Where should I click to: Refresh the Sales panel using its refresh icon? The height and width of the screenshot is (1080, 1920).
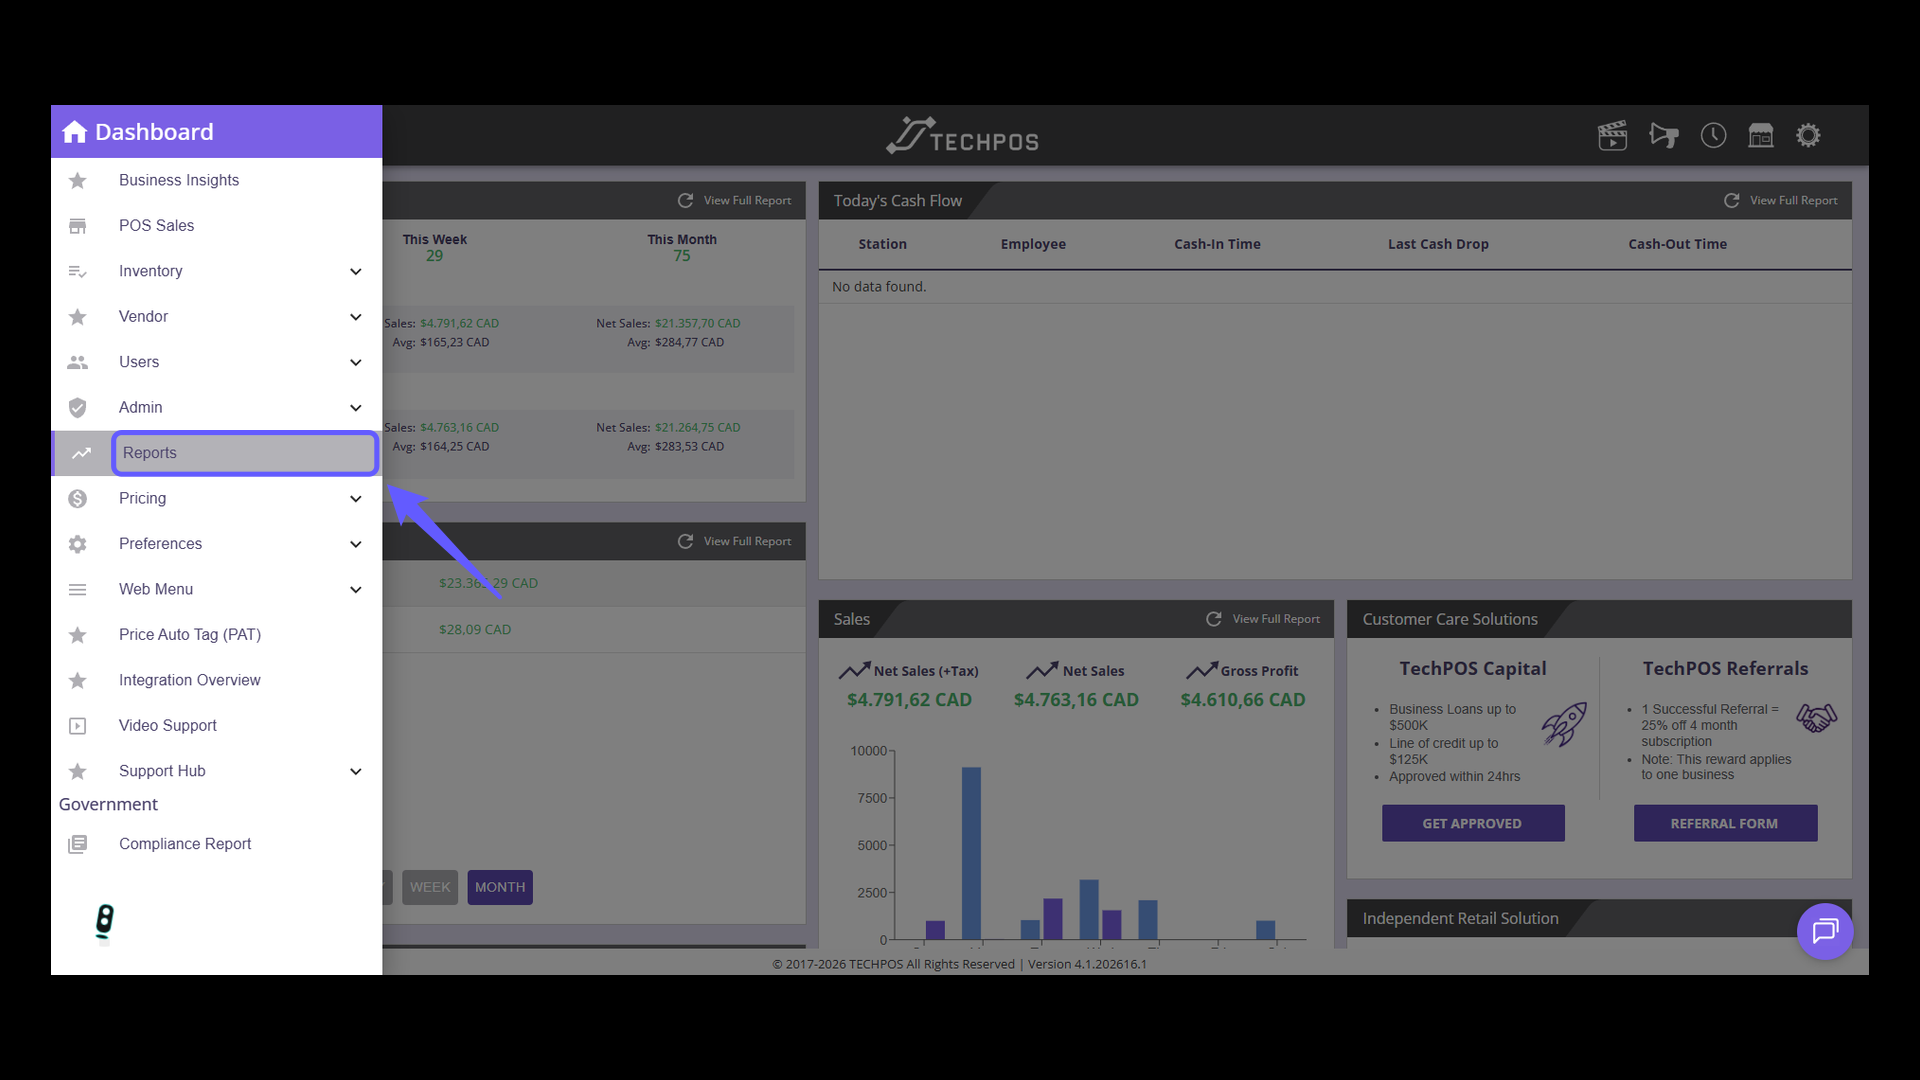1214,618
